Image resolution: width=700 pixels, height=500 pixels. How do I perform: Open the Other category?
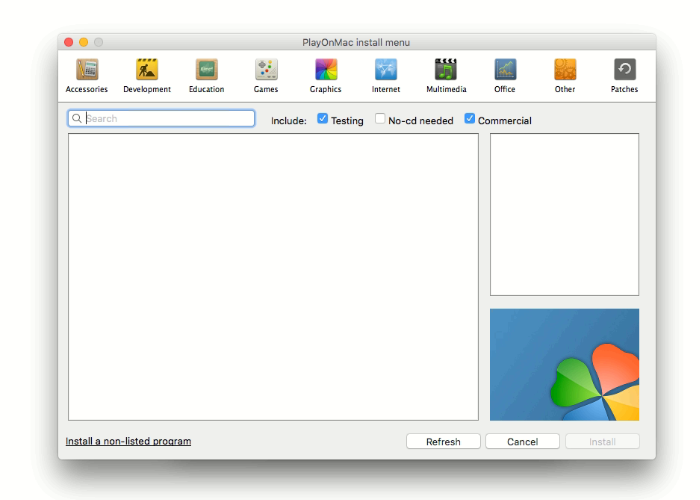pyautogui.click(x=565, y=75)
